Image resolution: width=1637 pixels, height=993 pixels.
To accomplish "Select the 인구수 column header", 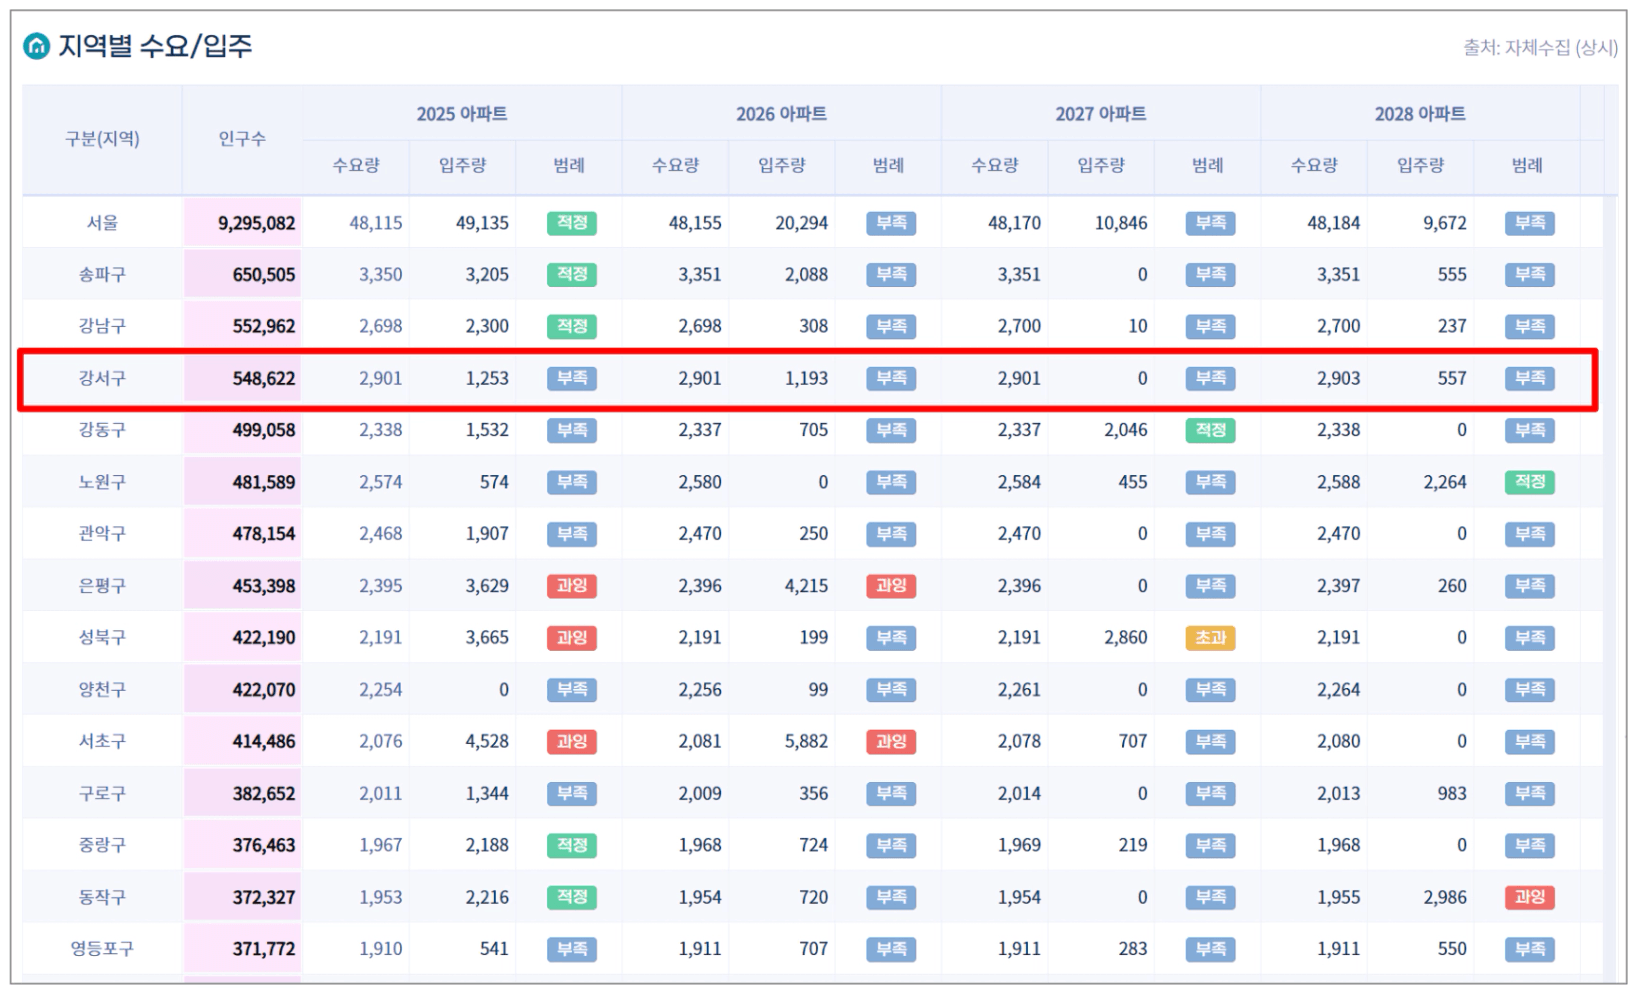I will point(242,138).
